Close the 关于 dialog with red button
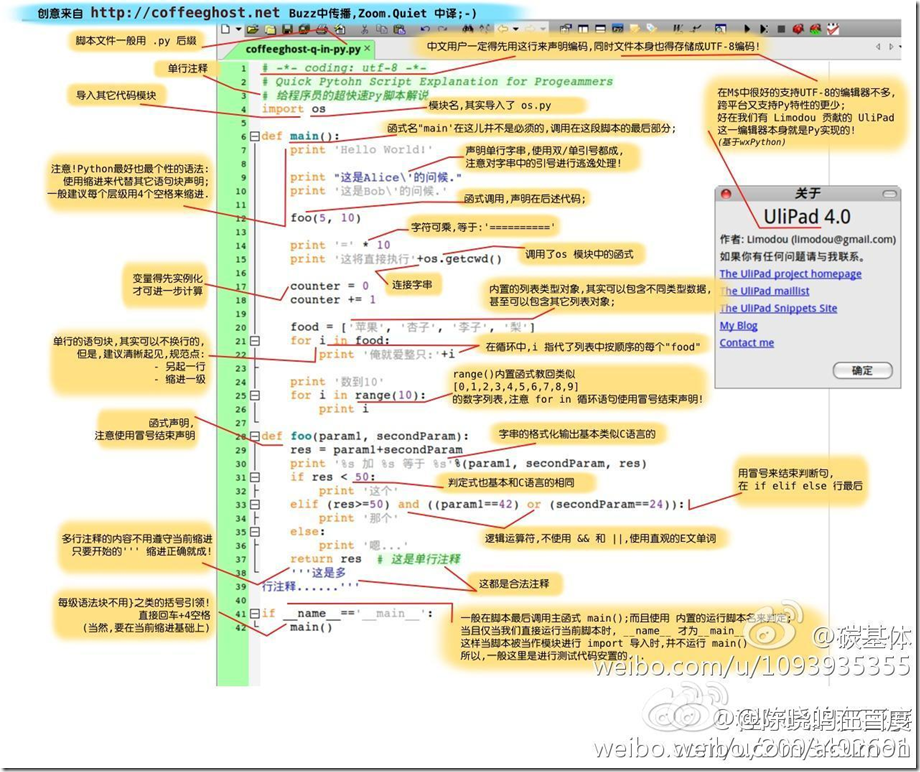This screenshot has height=772, width=920. pos(726,194)
